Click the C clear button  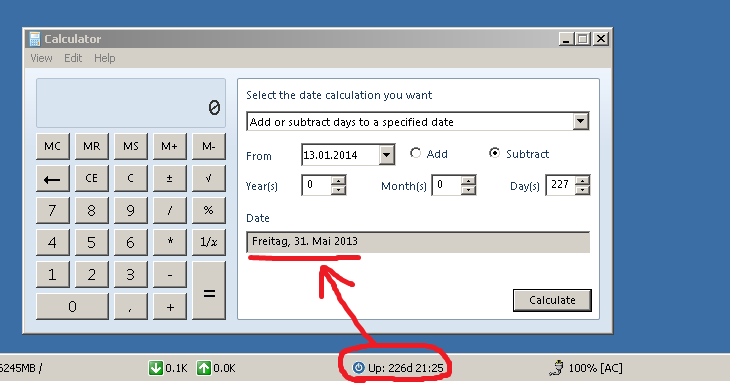click(x=131, y=179)
